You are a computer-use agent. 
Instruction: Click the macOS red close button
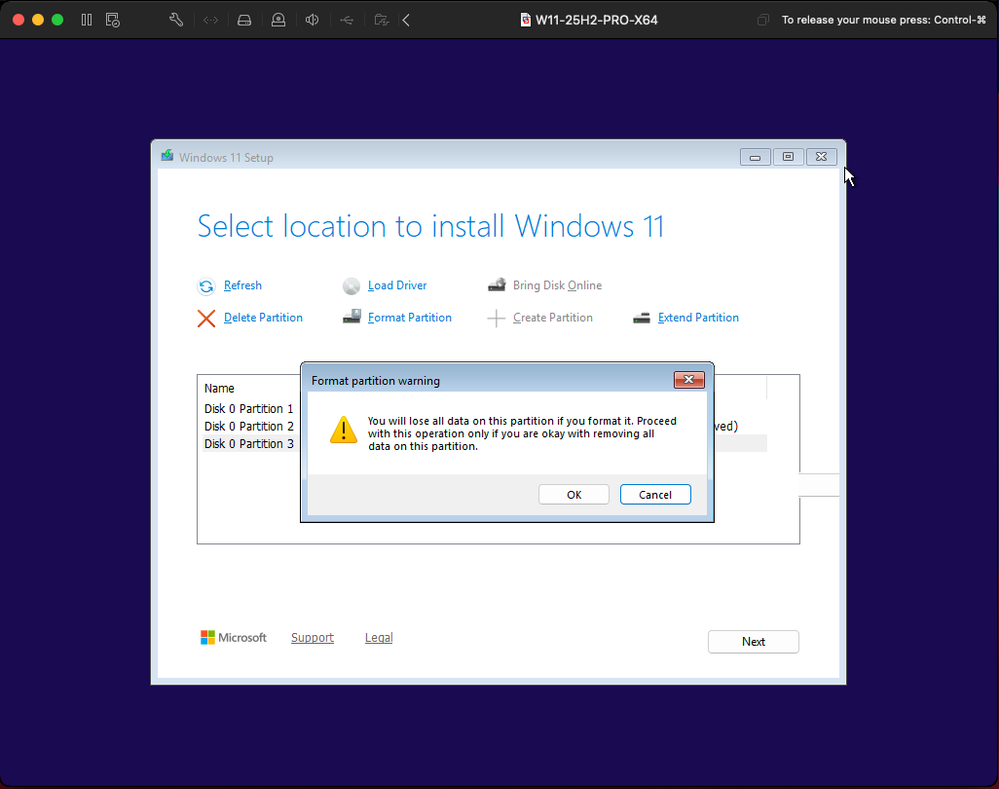click(18, 20)
